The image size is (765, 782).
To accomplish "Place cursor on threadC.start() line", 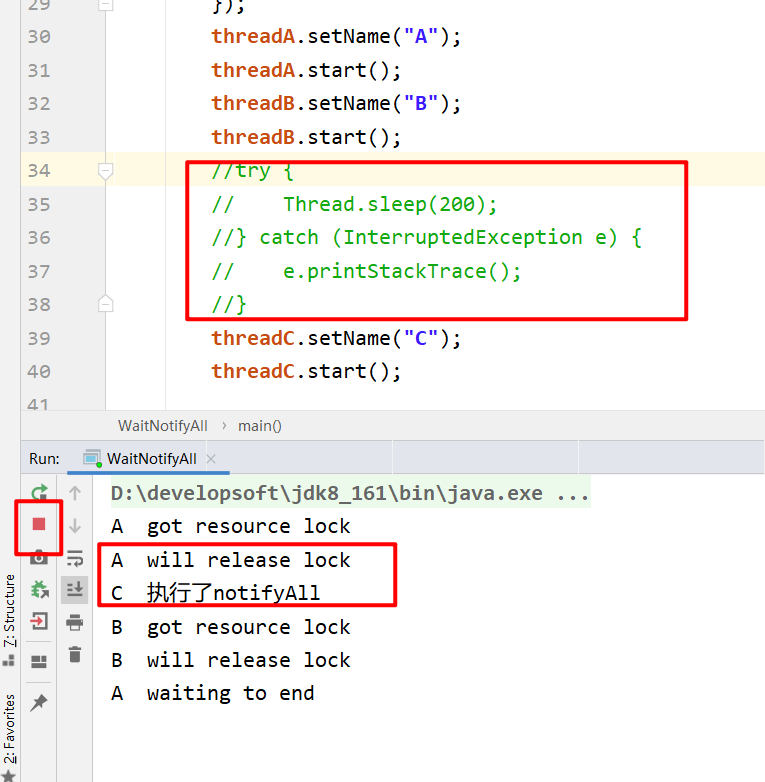I will pos(306,372).
